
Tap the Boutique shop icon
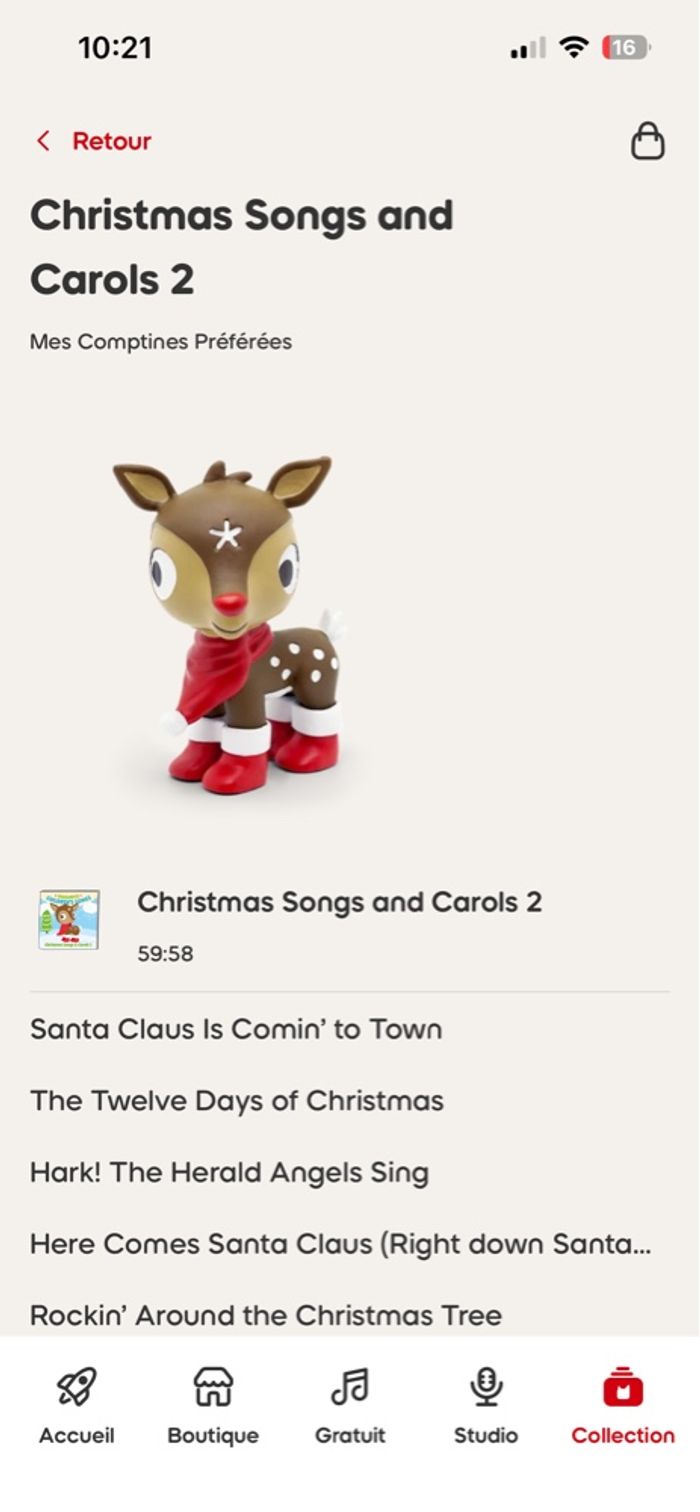pos(213,1387)
